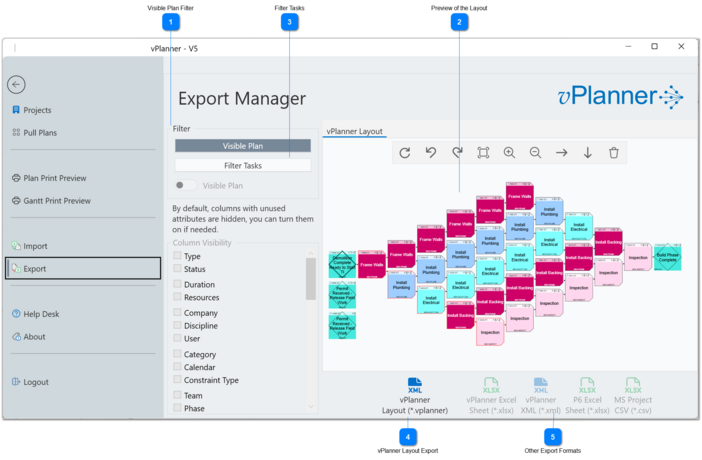Click the column visibility scrollbar thumb

311,279
